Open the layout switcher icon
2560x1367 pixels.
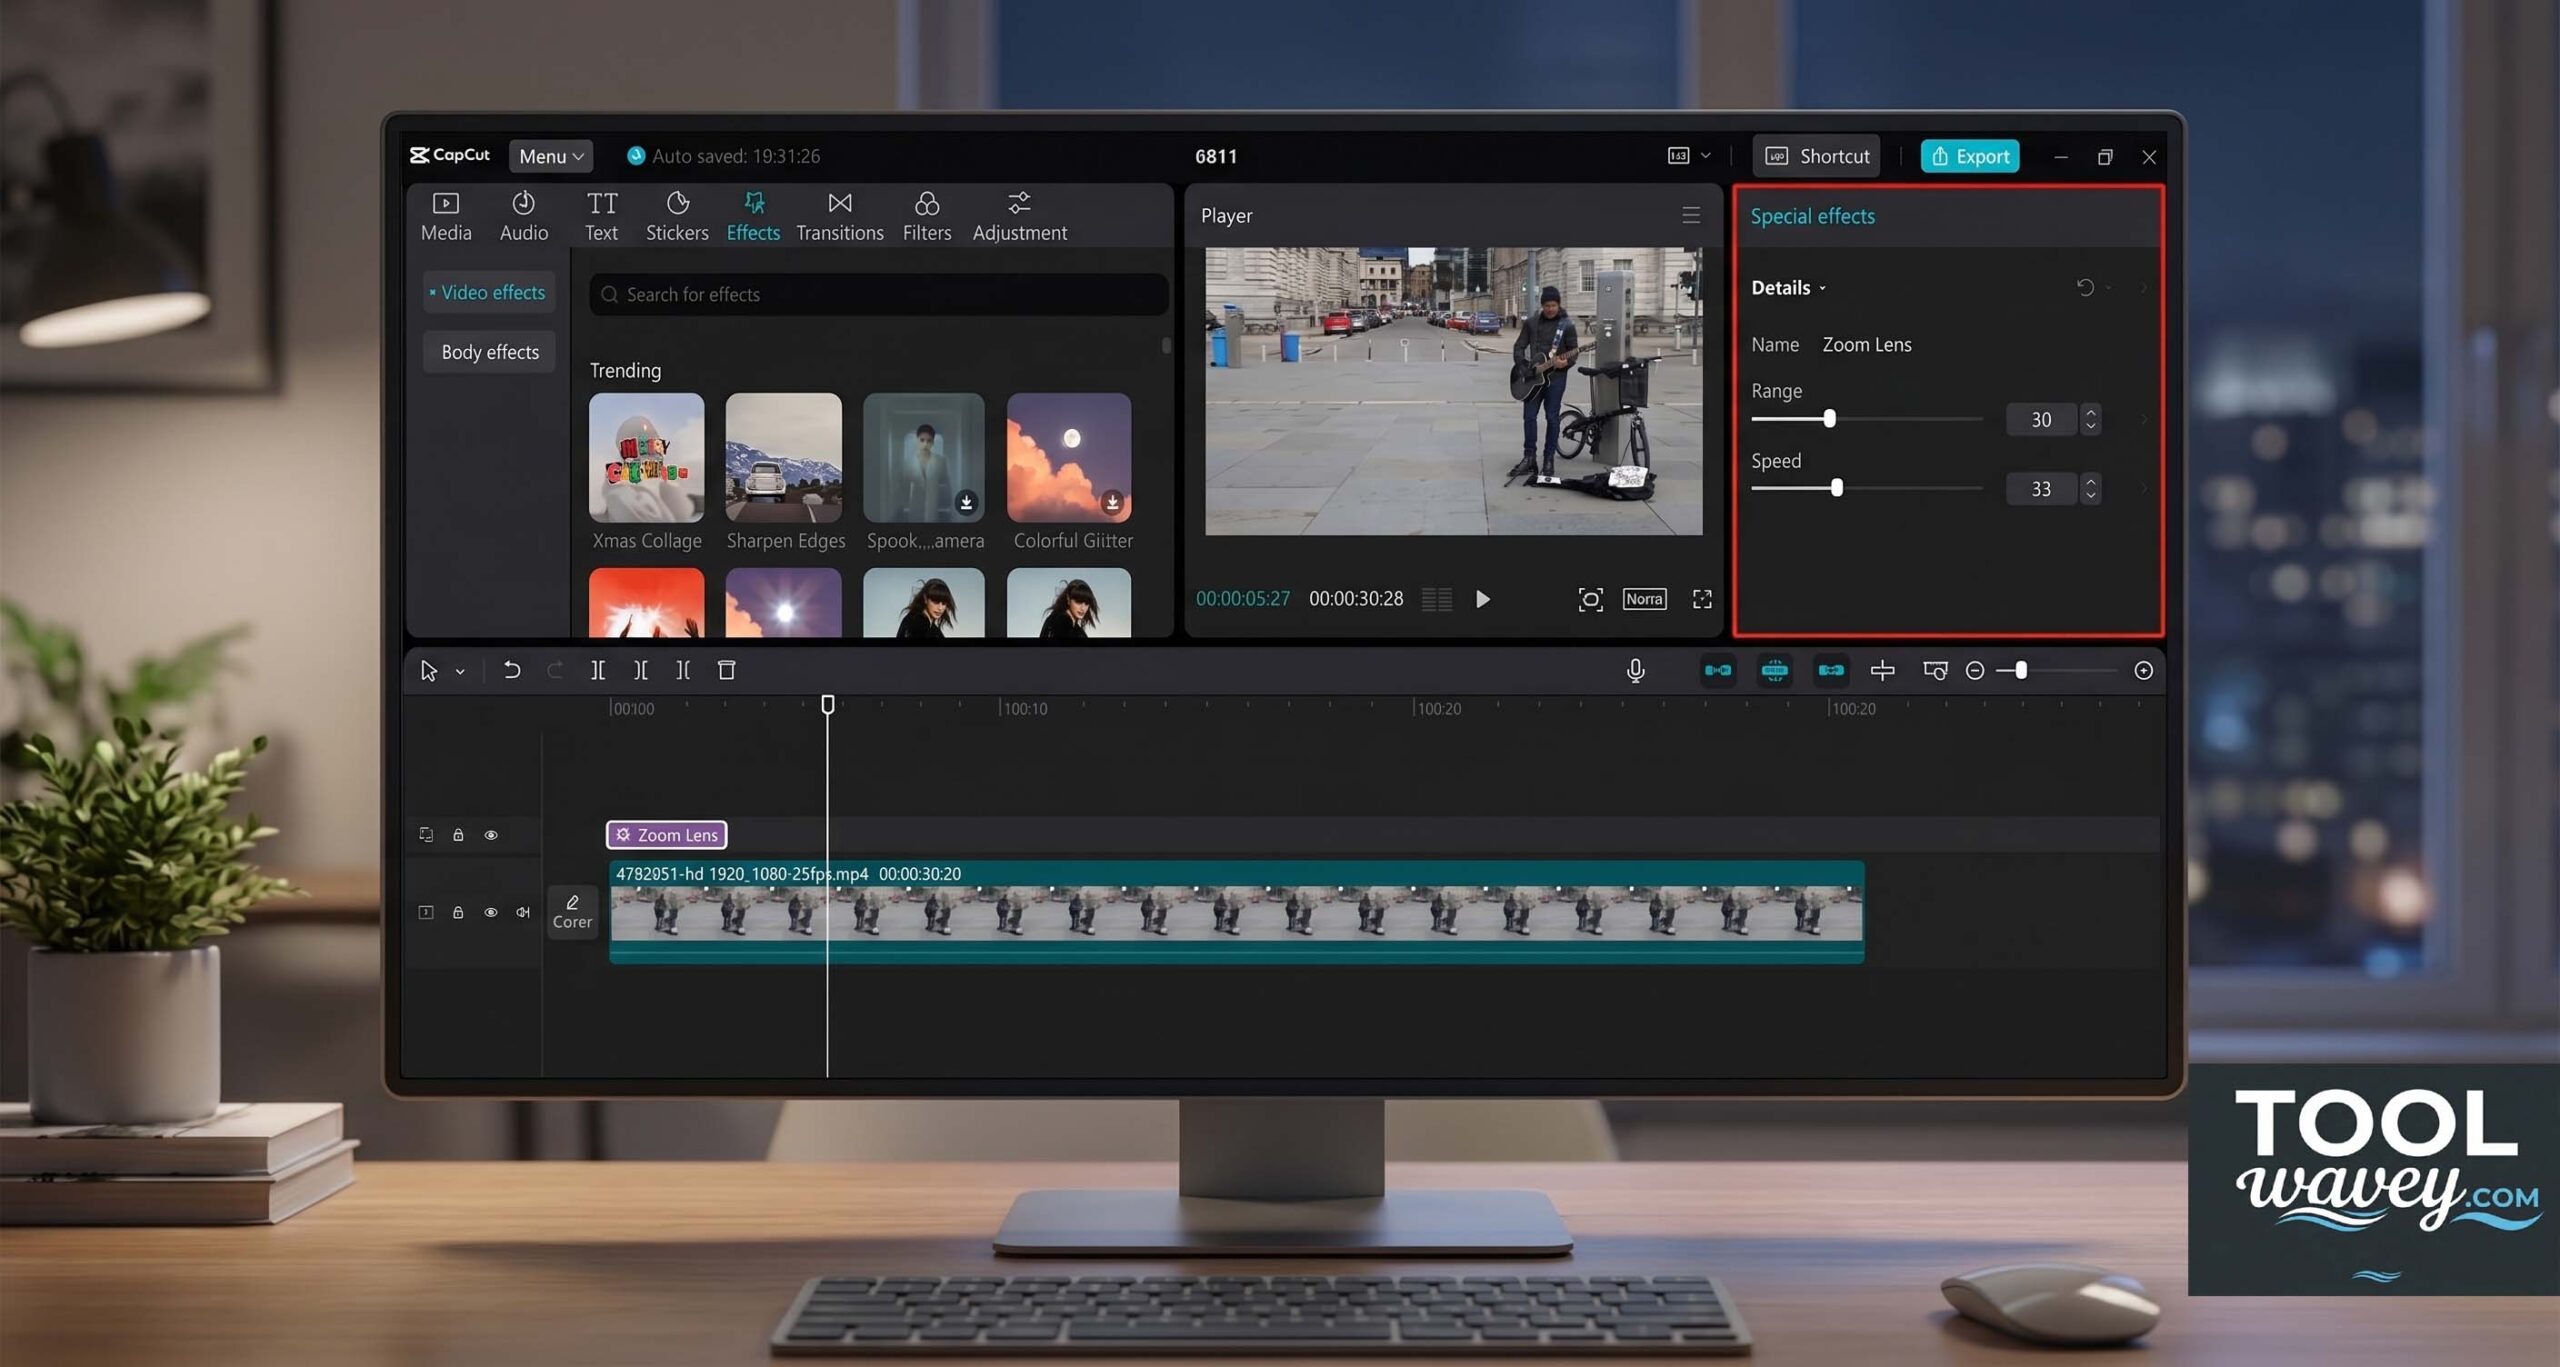point(1678,155)
